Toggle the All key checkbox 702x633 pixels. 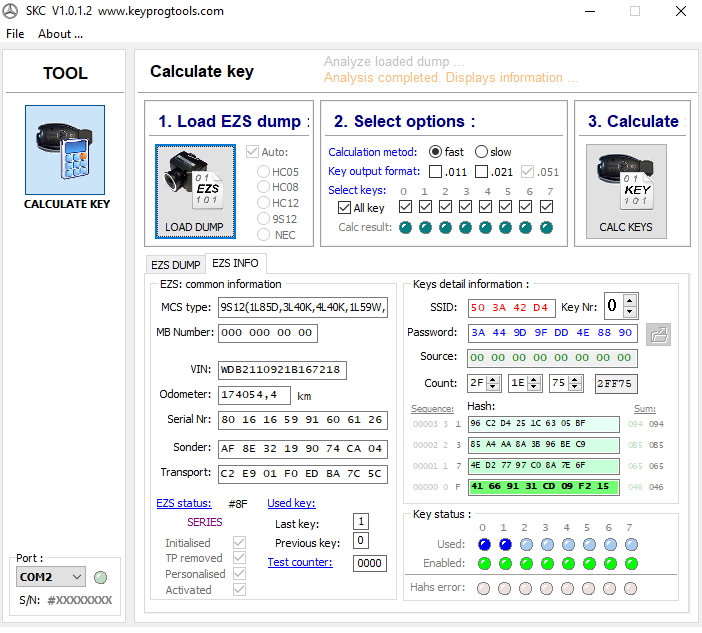pyautogui.click(x=345, y=208)
